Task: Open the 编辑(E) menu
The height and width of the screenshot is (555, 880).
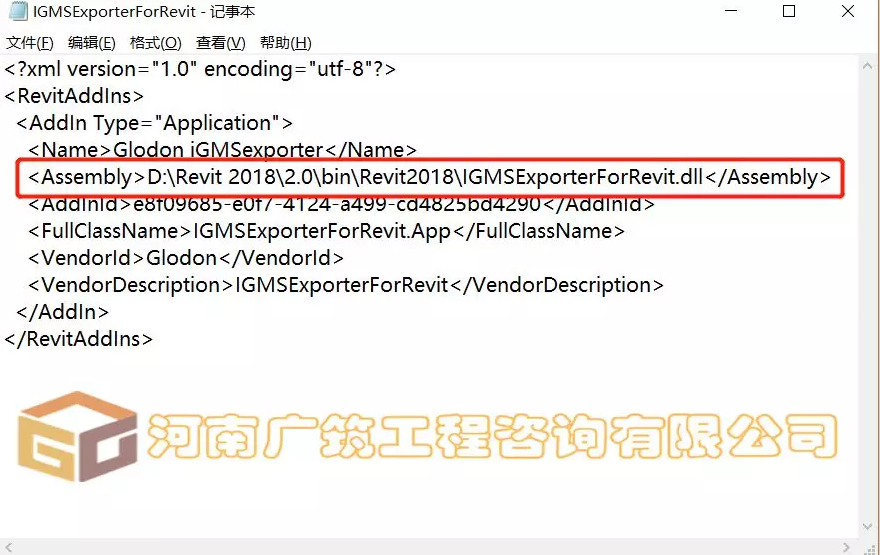Action: pos(91,43)
